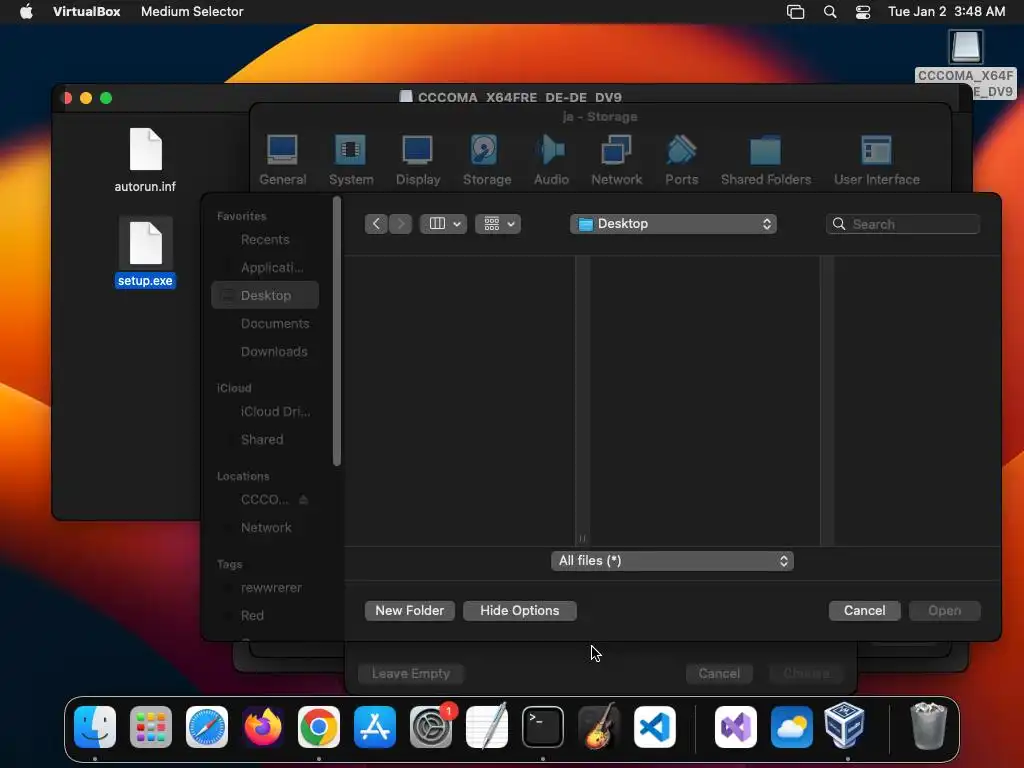Select the Red tag in sidebar
Image resolution: width=1024 pixels, height=768 pixels.
tap(265, 615)
